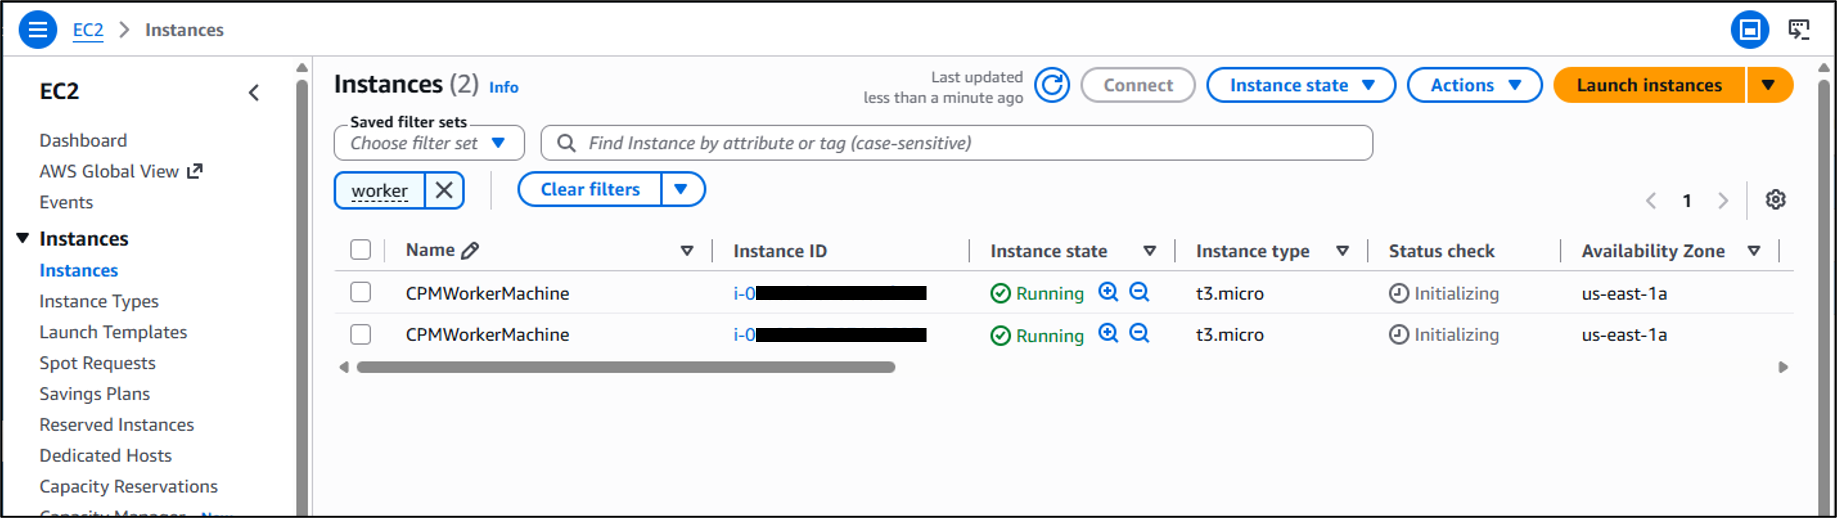
Task: Click the table scroll right arrow
Action: pyautogui.click(x=1783, y=367)
